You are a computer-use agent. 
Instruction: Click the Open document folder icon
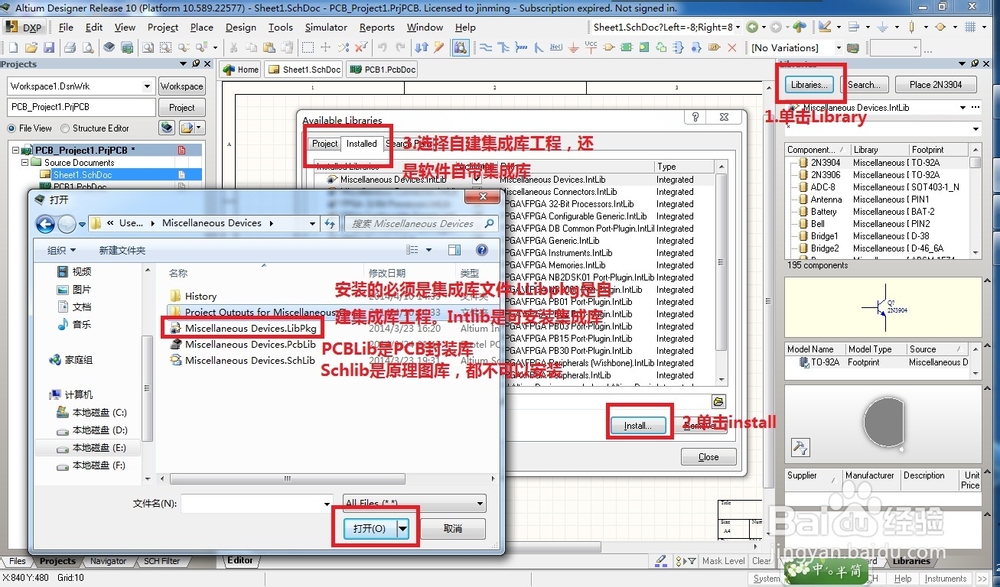point(31,48)
